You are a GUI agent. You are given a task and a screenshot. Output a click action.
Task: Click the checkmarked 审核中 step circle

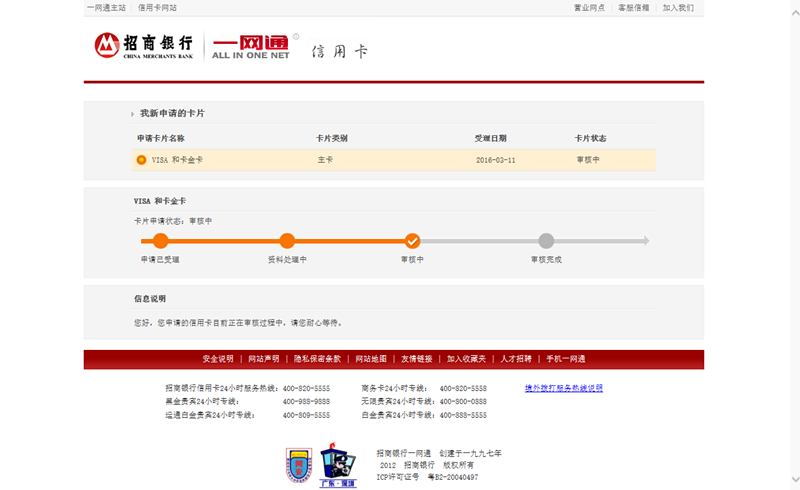click(412, 240)
